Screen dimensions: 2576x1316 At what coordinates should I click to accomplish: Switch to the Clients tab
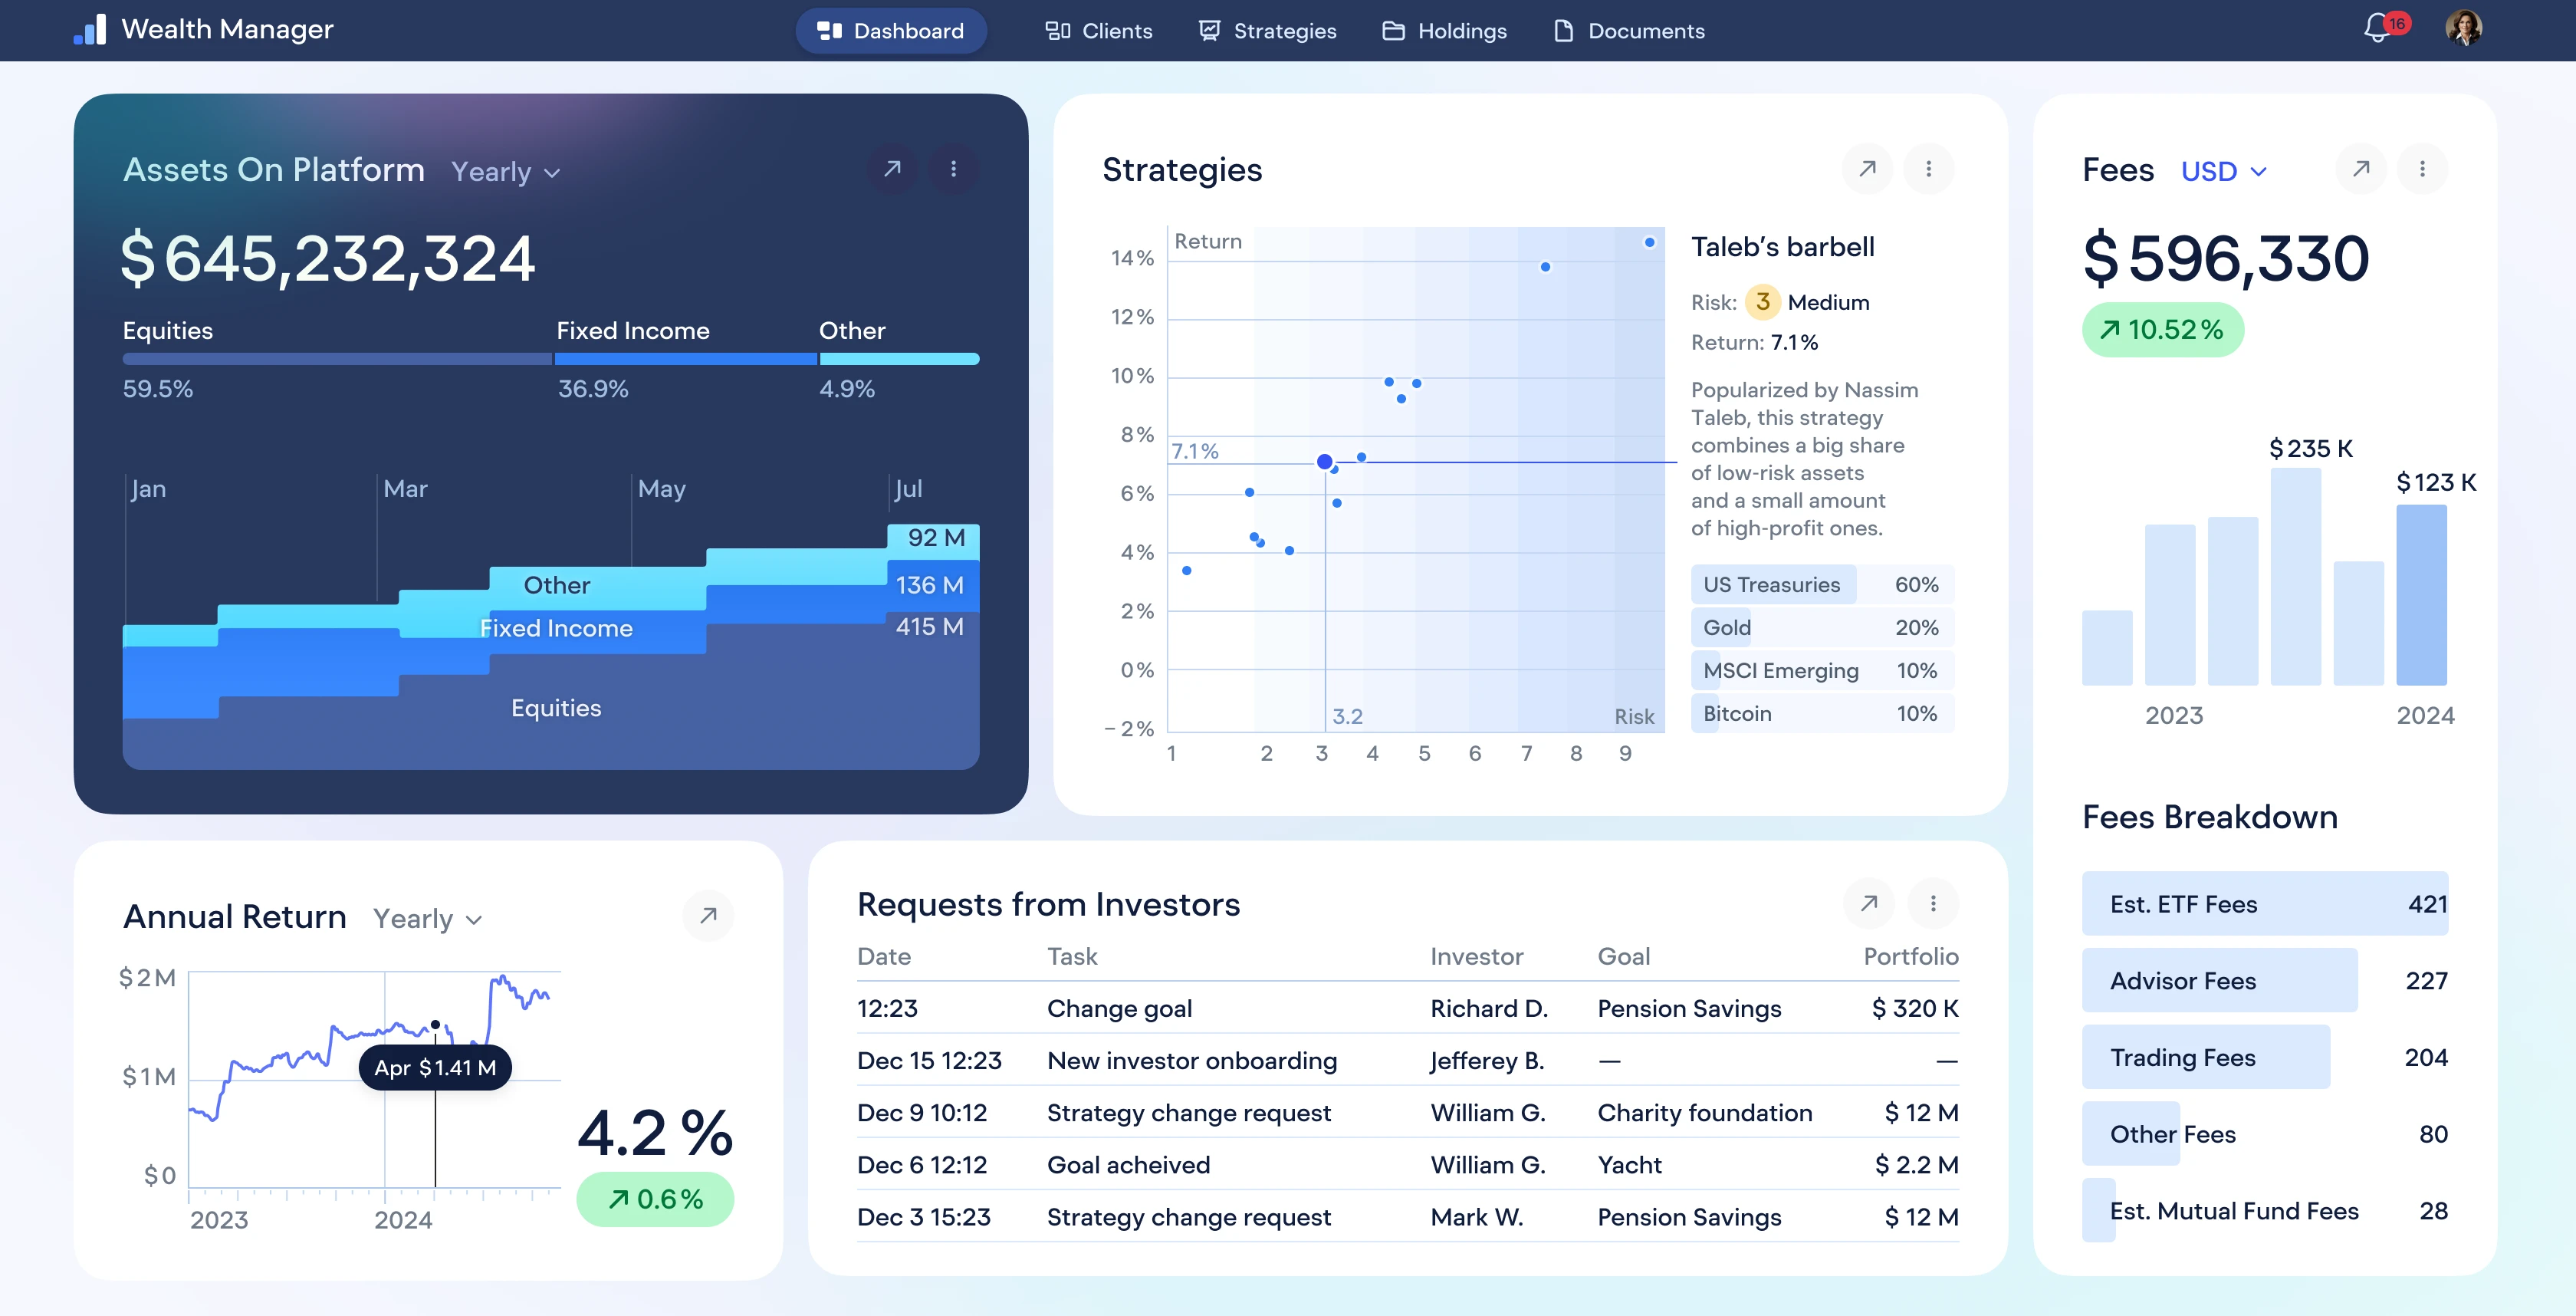pyautogui.click(x=1099, y=31)
